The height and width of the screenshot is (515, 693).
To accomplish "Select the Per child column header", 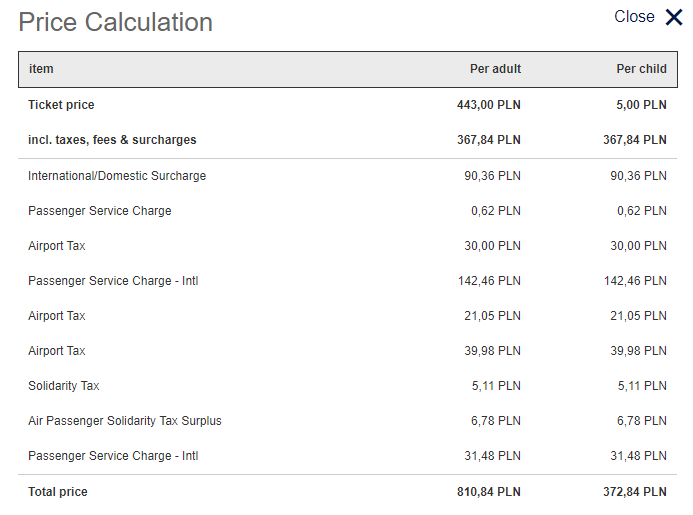I will pyautogui.click(x=641, y=69).
